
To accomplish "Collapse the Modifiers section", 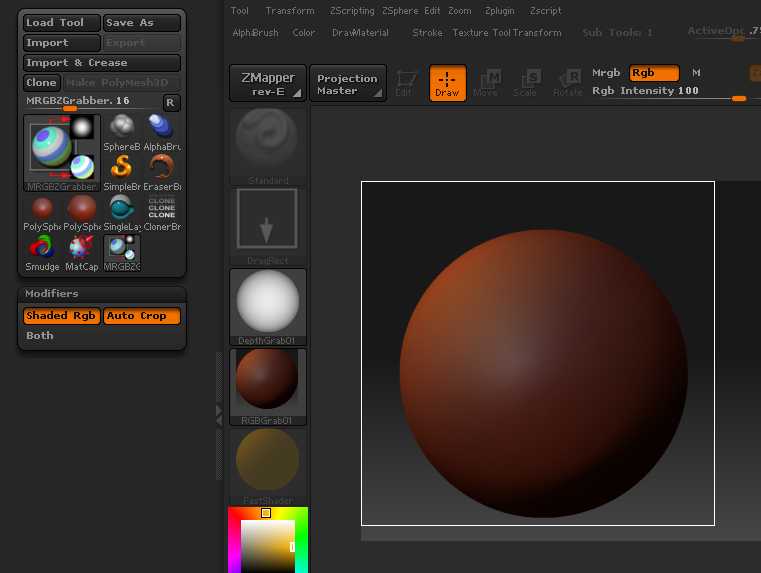I will click(52, 294).
